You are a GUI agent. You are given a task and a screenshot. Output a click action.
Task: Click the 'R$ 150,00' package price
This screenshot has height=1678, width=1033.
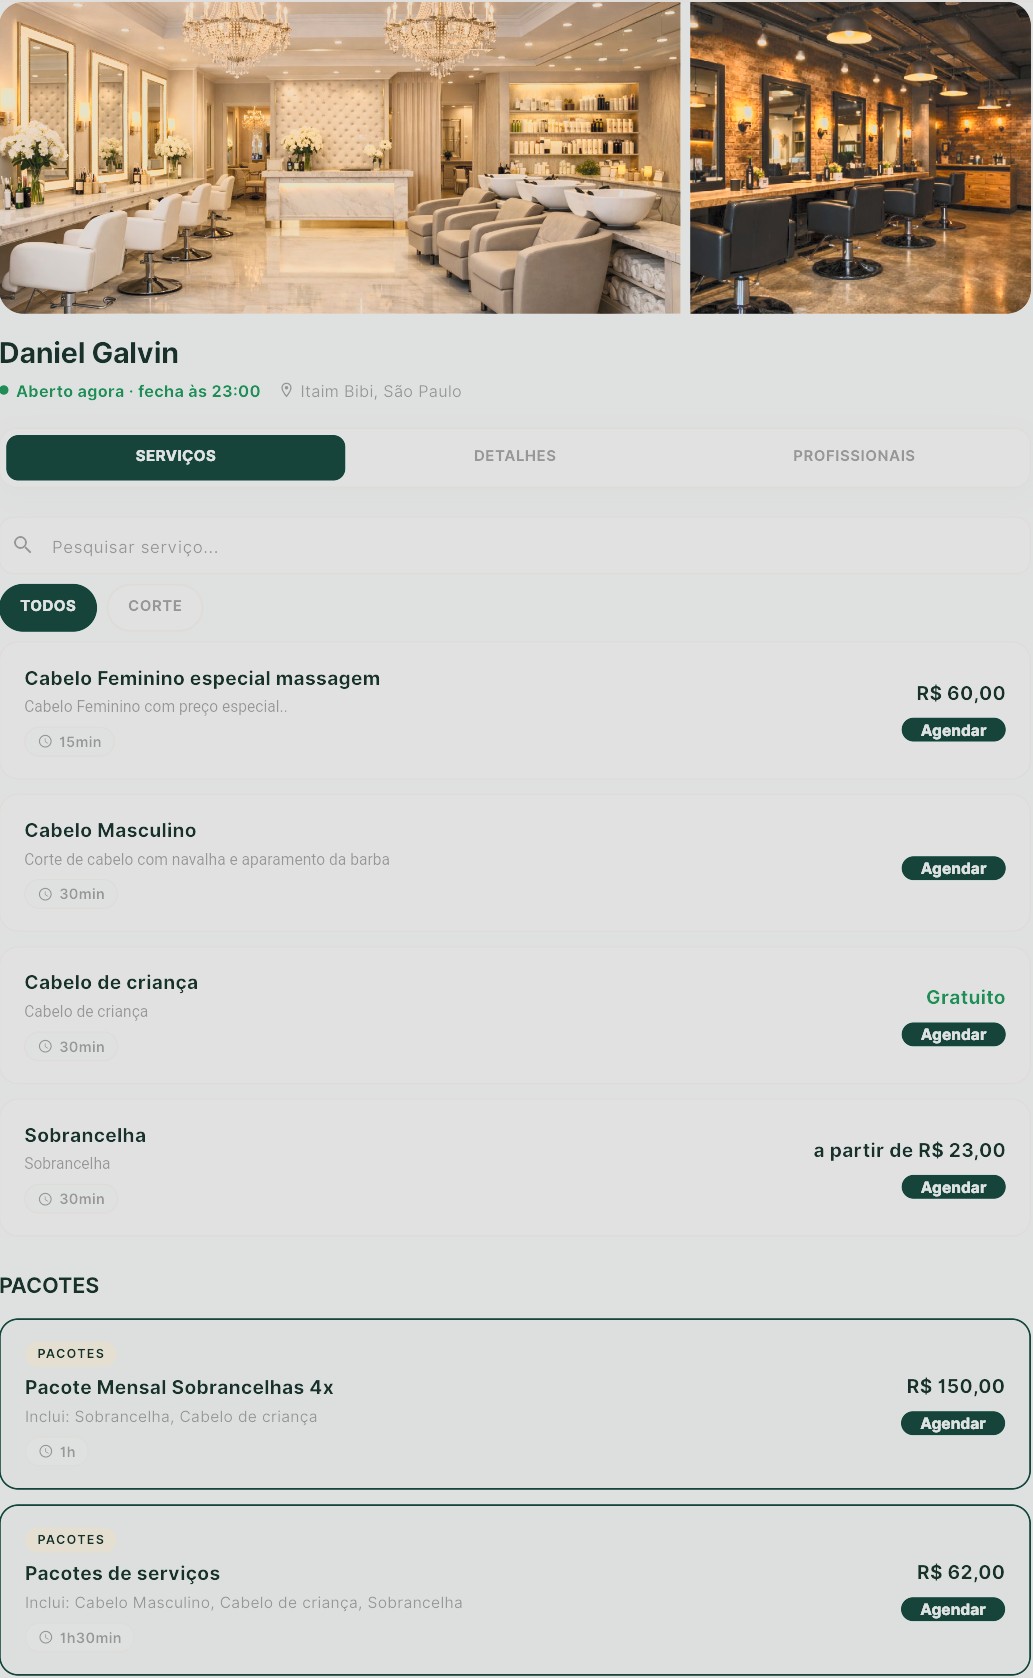tap(956, 1386)
